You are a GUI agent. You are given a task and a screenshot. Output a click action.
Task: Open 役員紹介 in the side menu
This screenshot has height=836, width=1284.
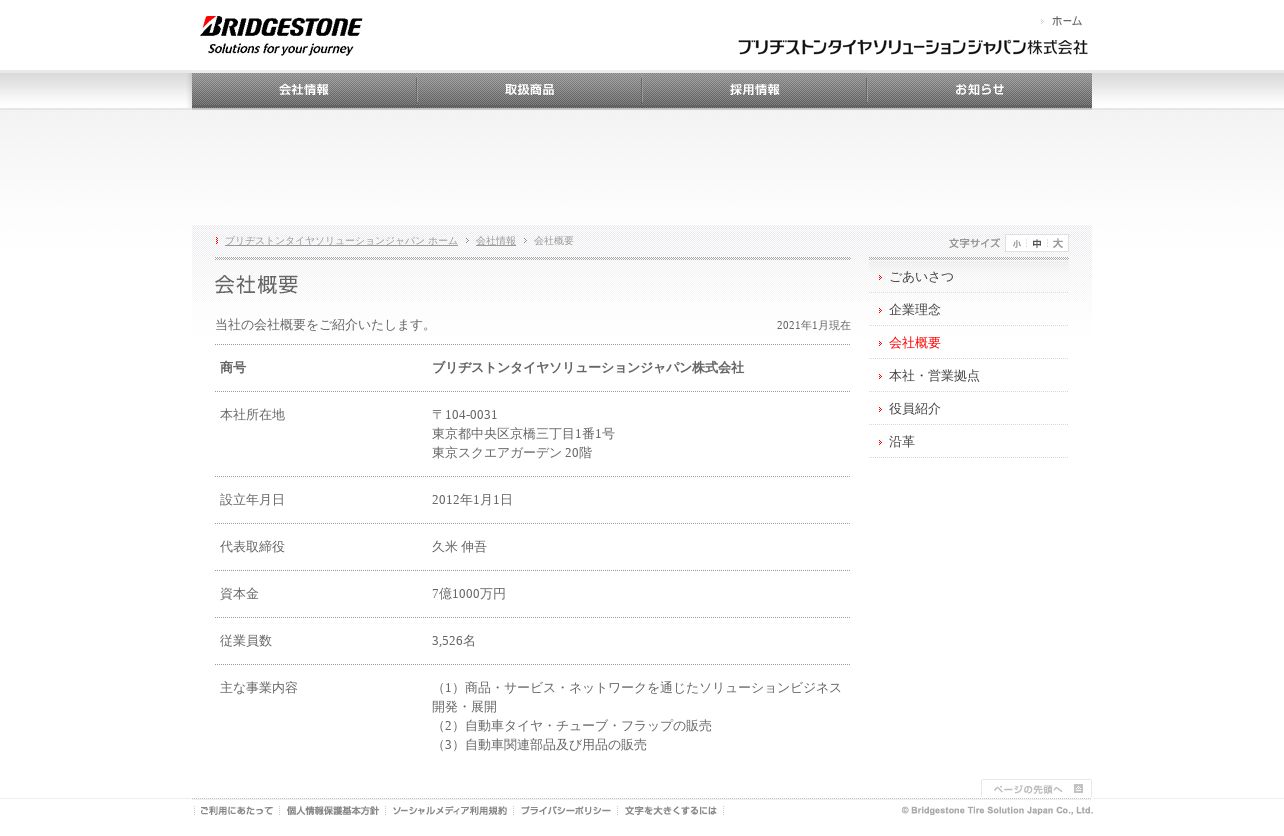point(968,409)
